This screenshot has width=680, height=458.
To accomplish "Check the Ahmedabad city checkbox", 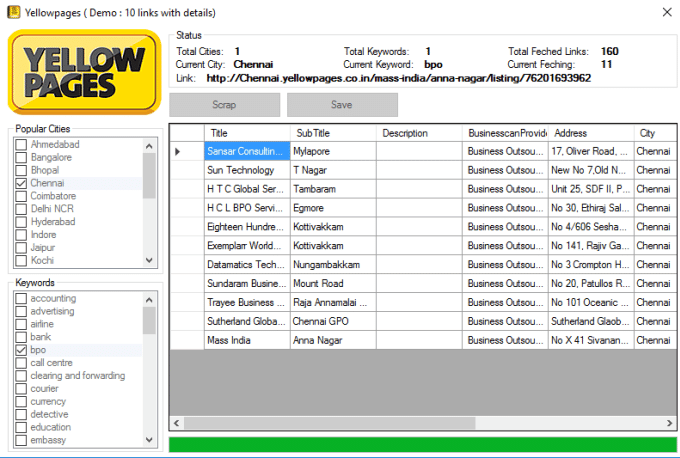I will click(21, 144).
